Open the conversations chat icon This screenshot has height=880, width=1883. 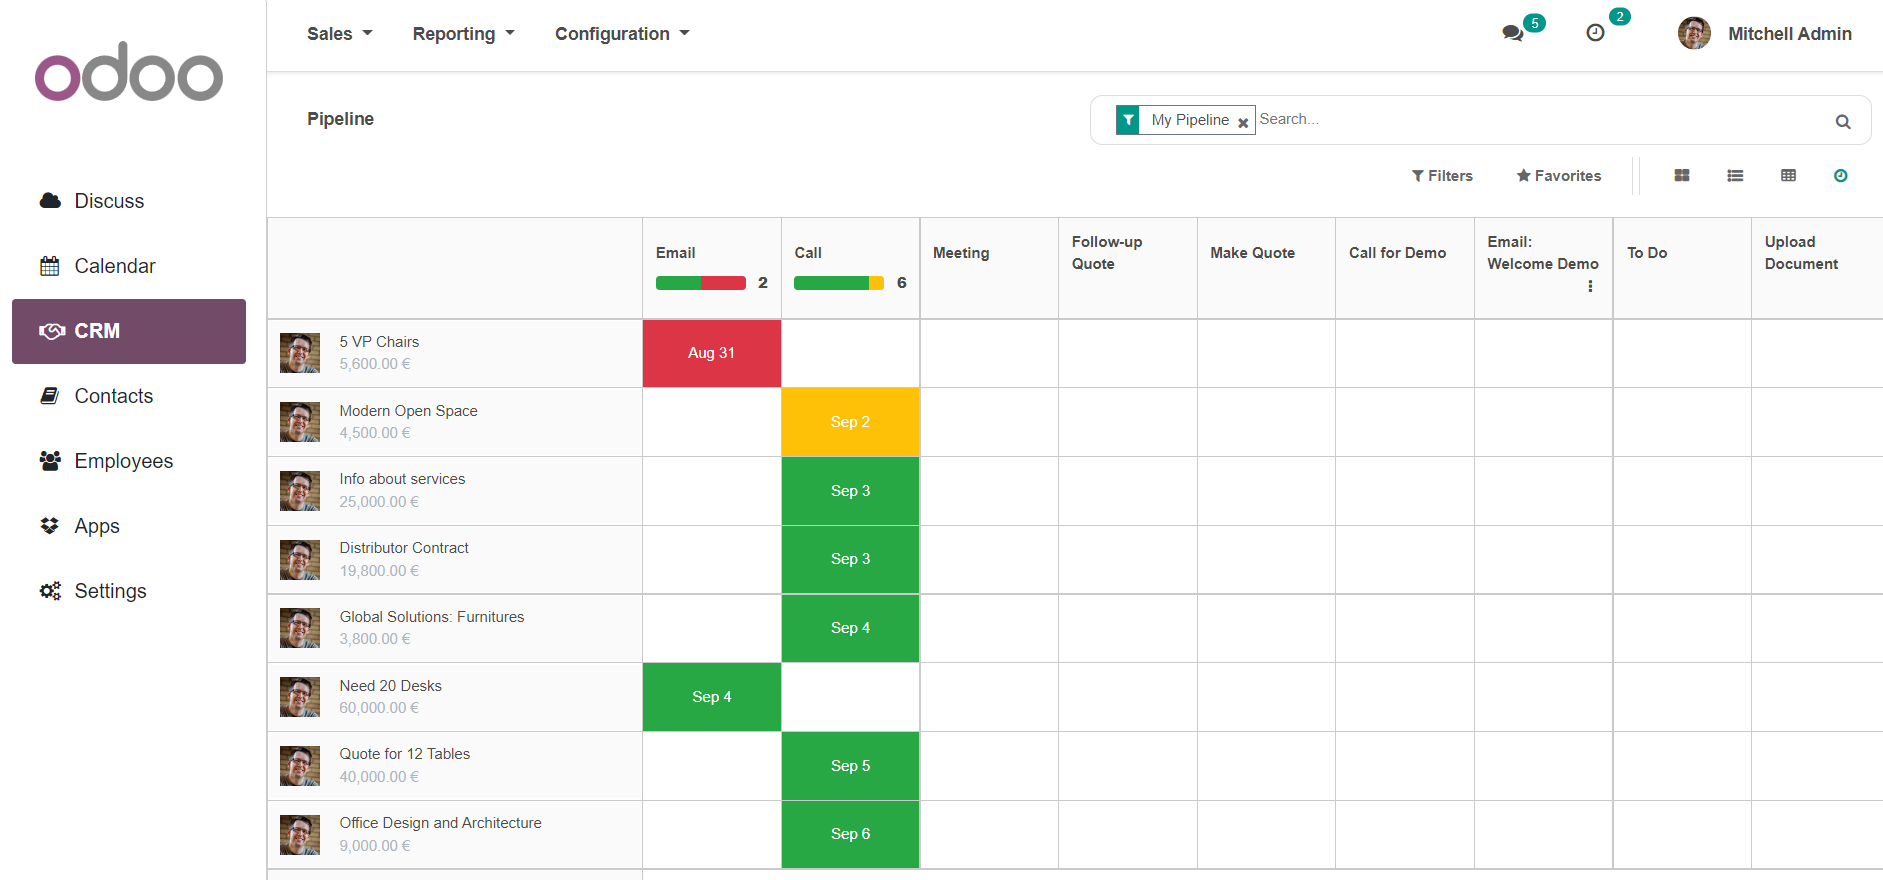[x=1512, y=33]
